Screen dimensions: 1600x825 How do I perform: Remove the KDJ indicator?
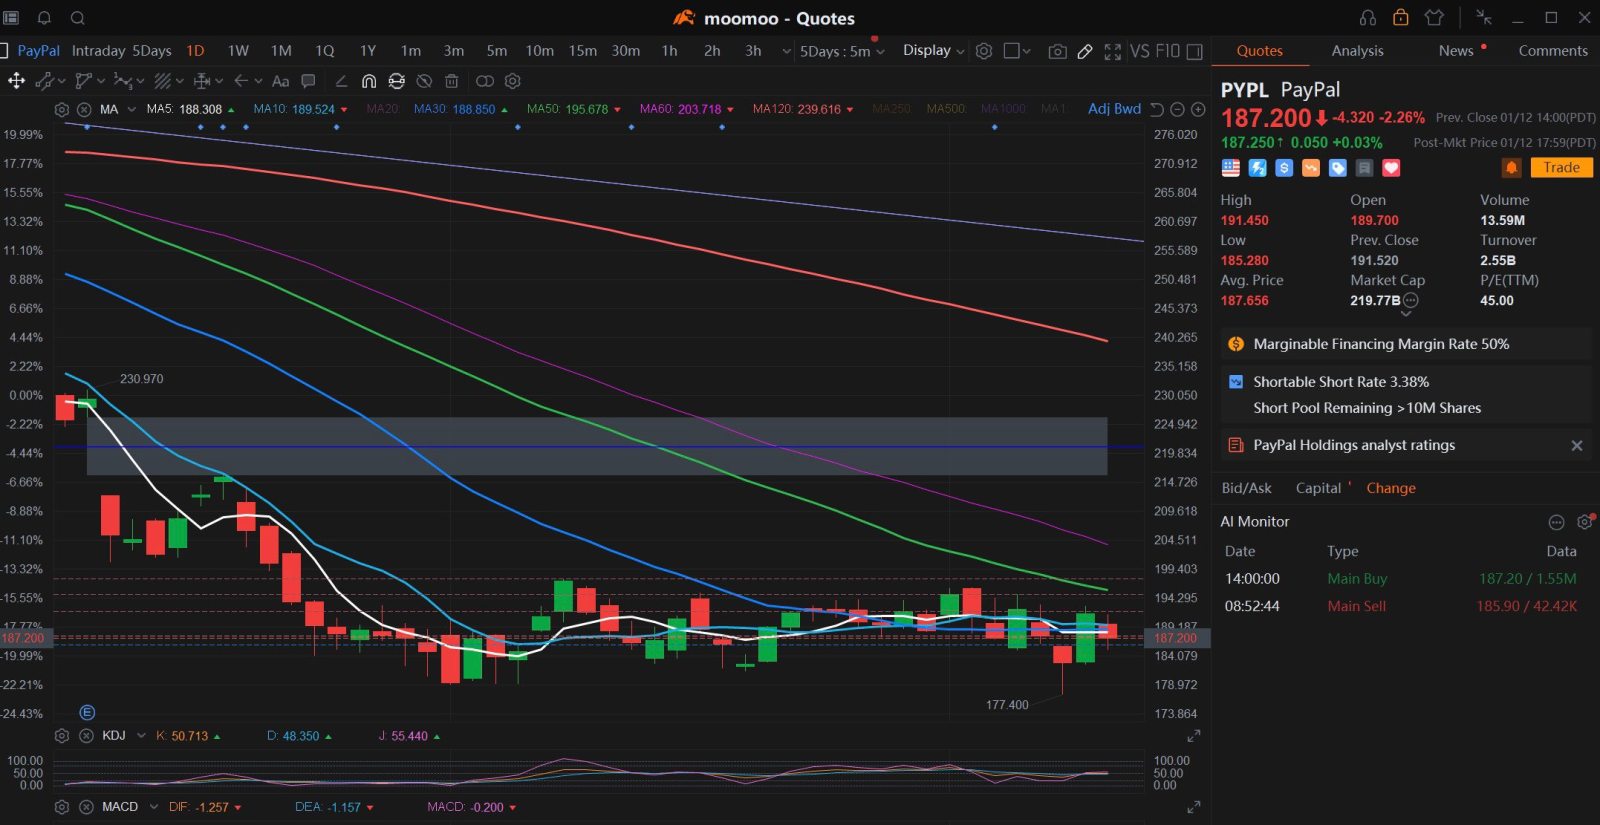(x=85, y=736)
